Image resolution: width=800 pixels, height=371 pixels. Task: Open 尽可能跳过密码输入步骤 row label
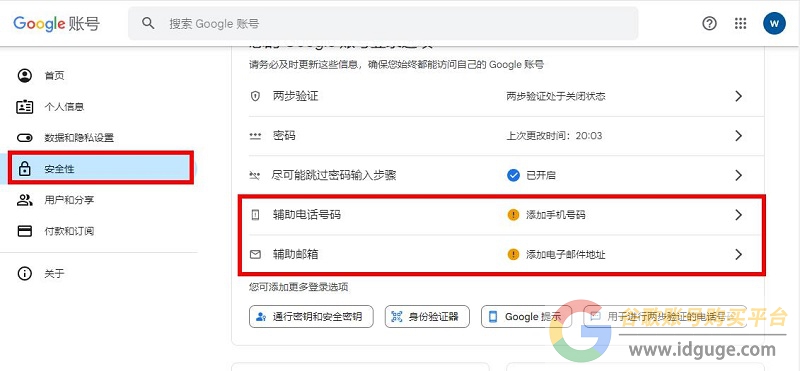point(334,176)
